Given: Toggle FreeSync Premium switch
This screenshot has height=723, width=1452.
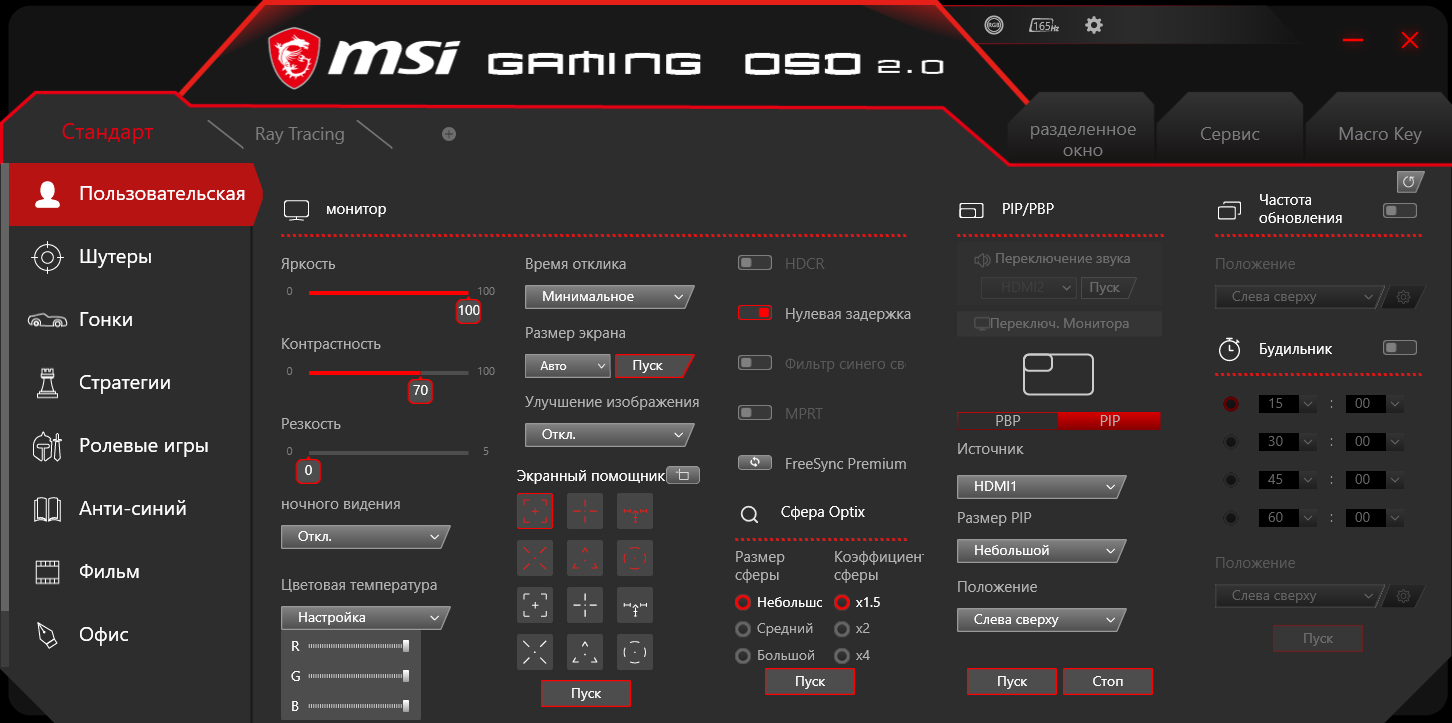Looking at the screenshot, I should (x=755, y=463).
